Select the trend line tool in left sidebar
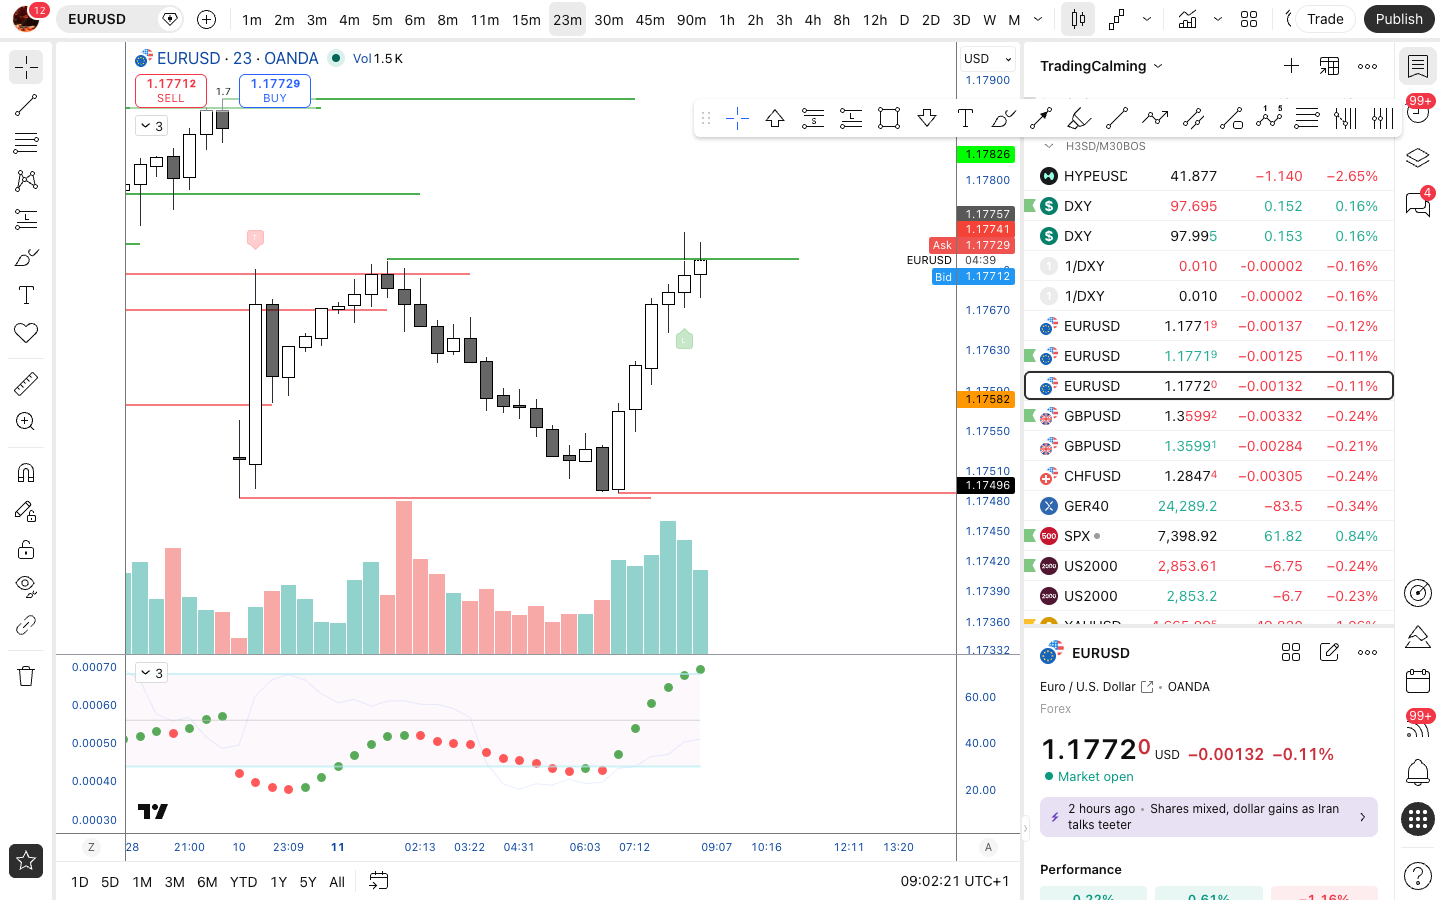Screen dimensions: 1440x900 pyautogui.click(x=26, y=105)
